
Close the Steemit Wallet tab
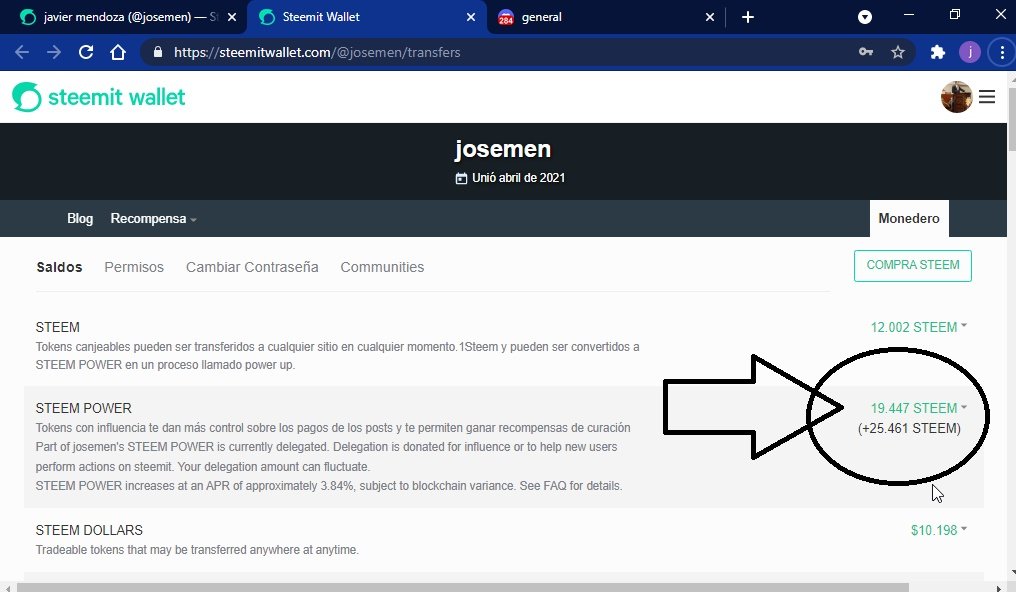click(471, 17)
